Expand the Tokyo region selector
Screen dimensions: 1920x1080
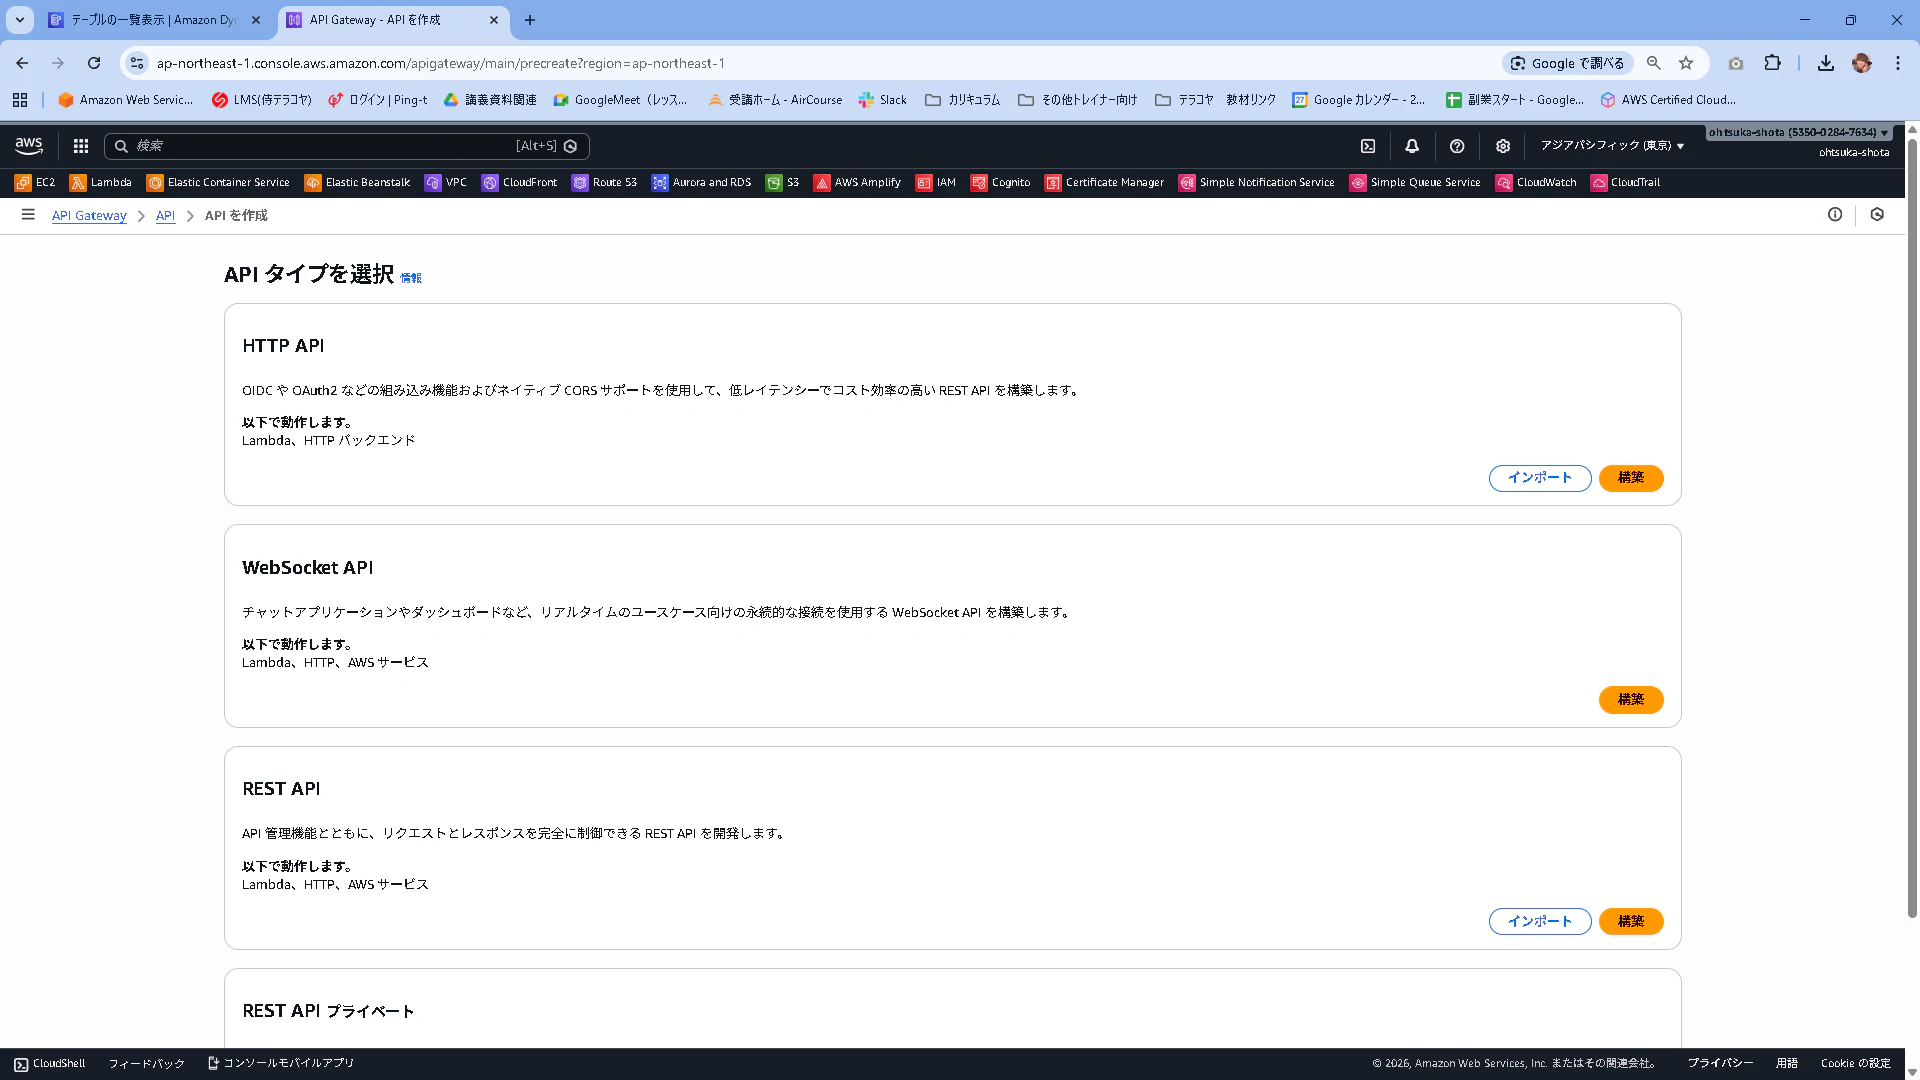coord(1612,146)
